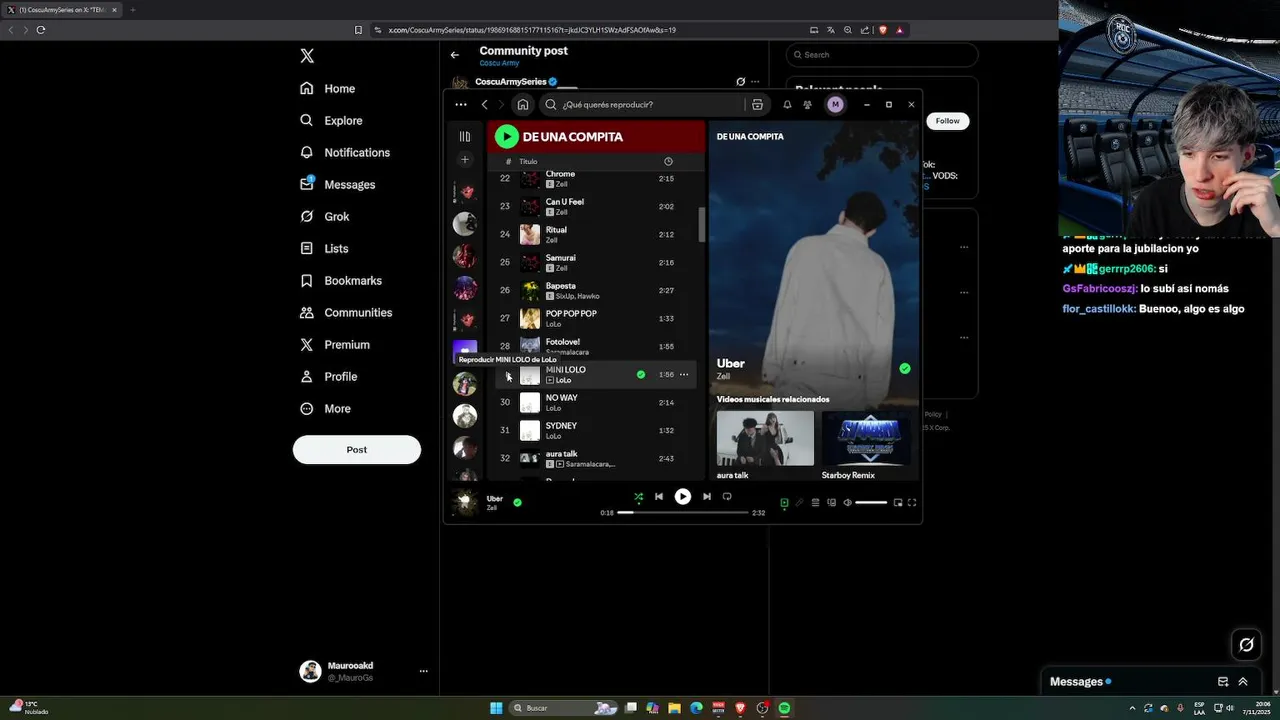Select track Ritual

(598, 234)
